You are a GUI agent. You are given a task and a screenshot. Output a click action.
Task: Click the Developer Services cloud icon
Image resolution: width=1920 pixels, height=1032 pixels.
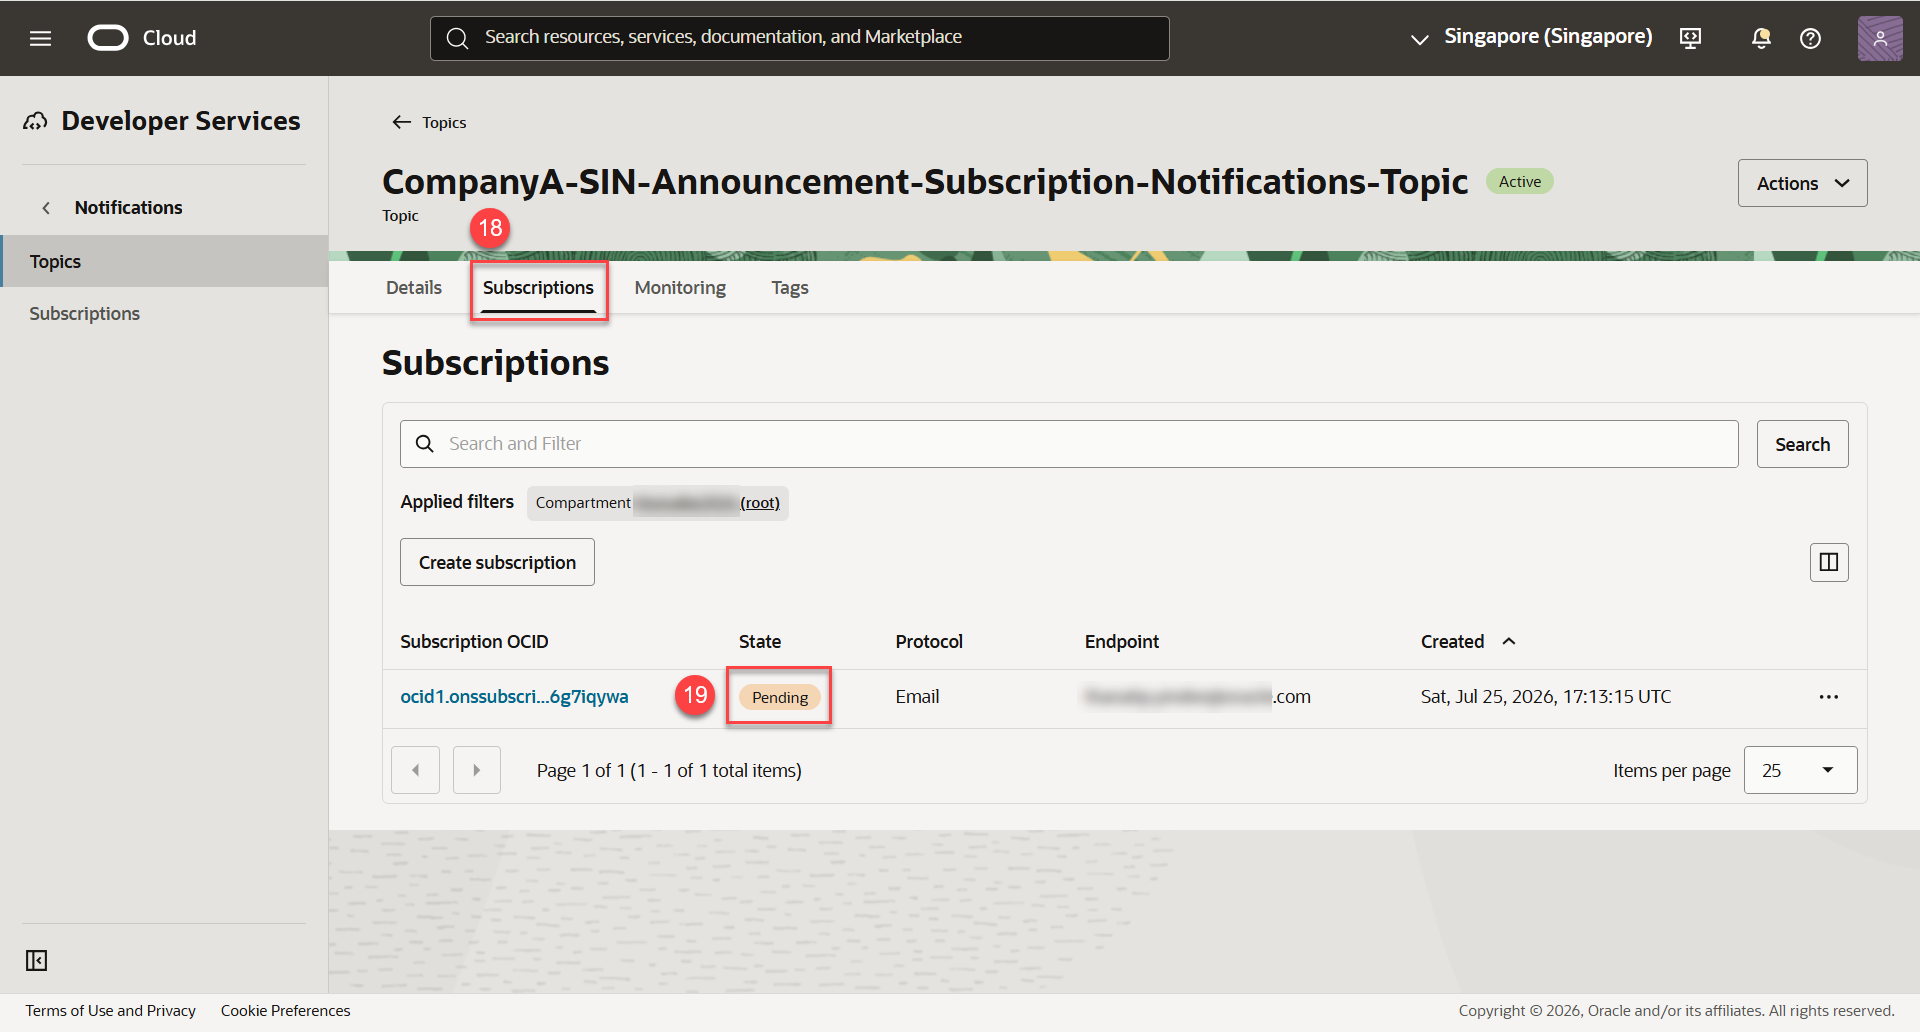tap(36, 121)
